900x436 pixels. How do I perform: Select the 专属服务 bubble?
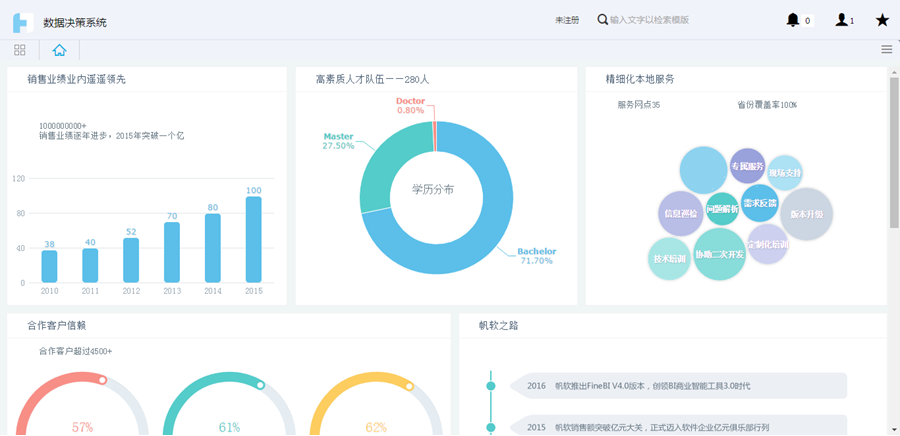click(747, 166)
